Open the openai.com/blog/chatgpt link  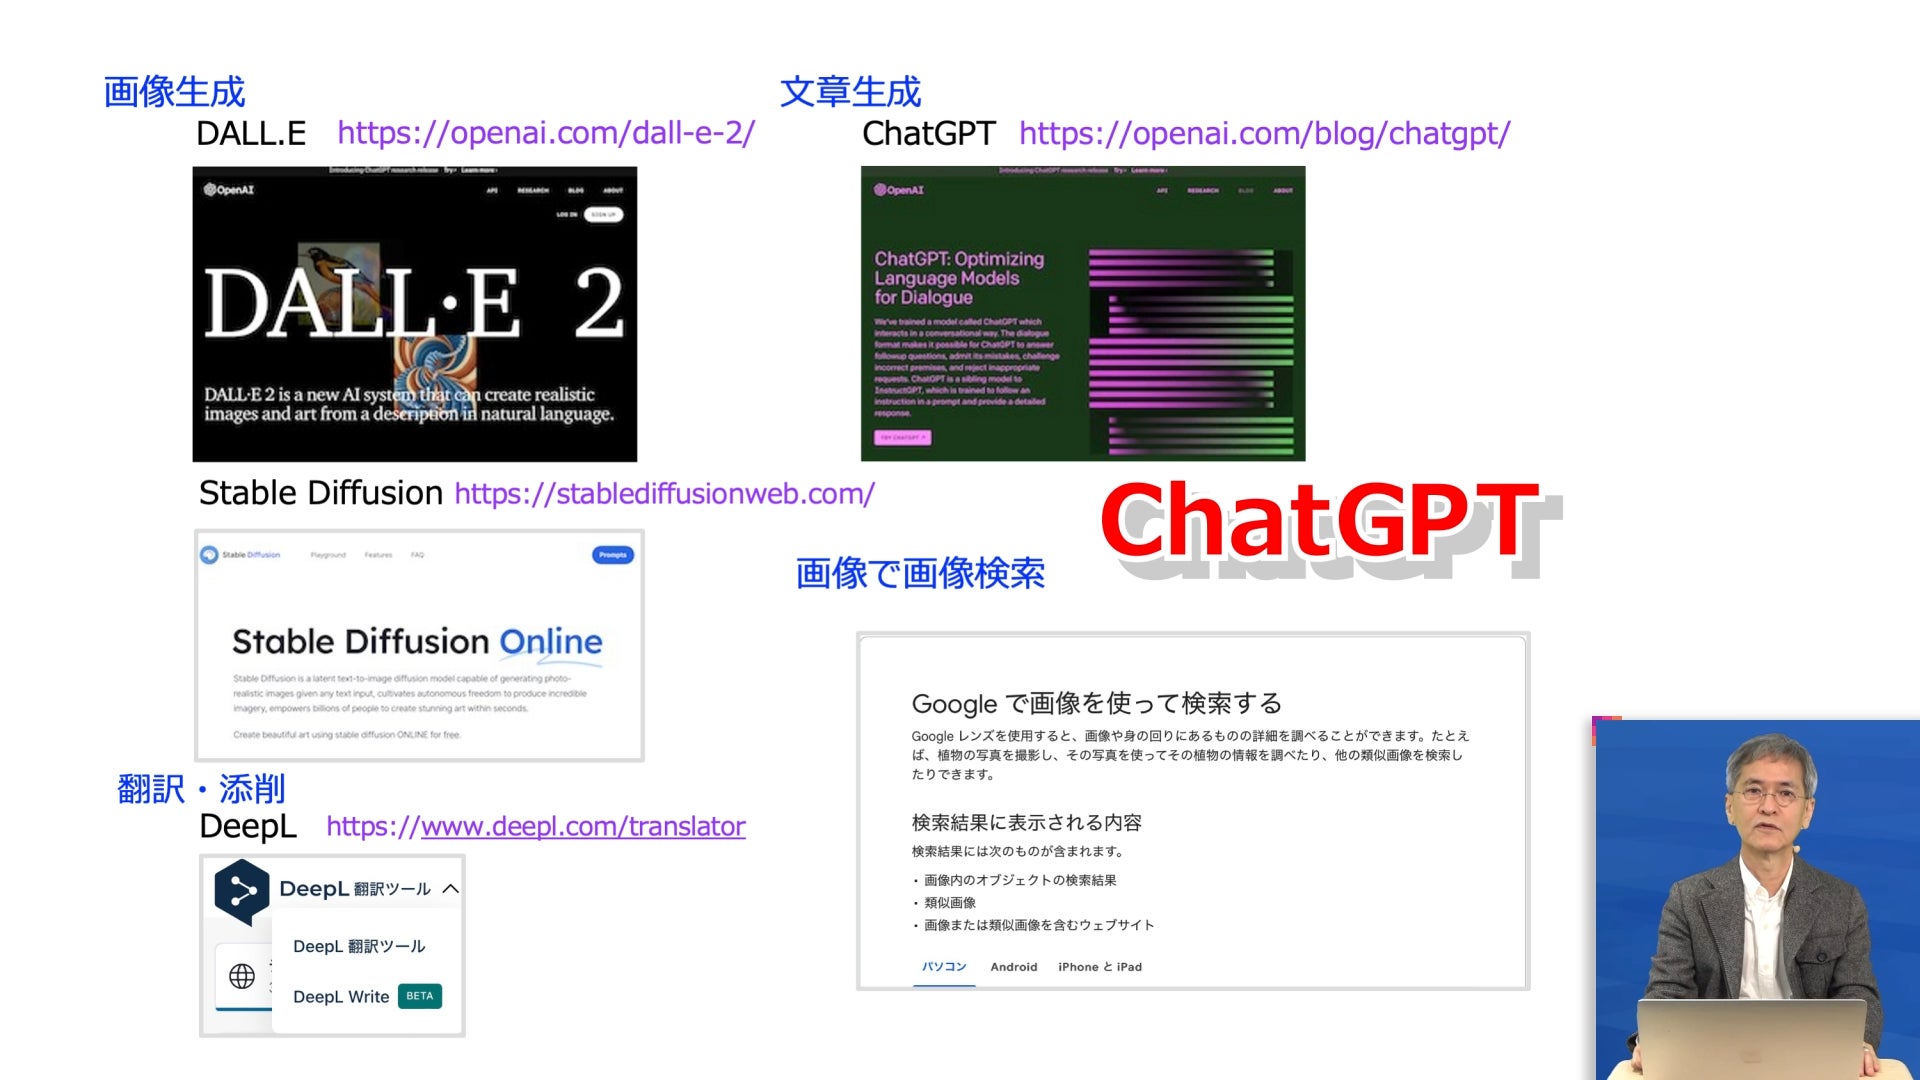point(1264,133)
